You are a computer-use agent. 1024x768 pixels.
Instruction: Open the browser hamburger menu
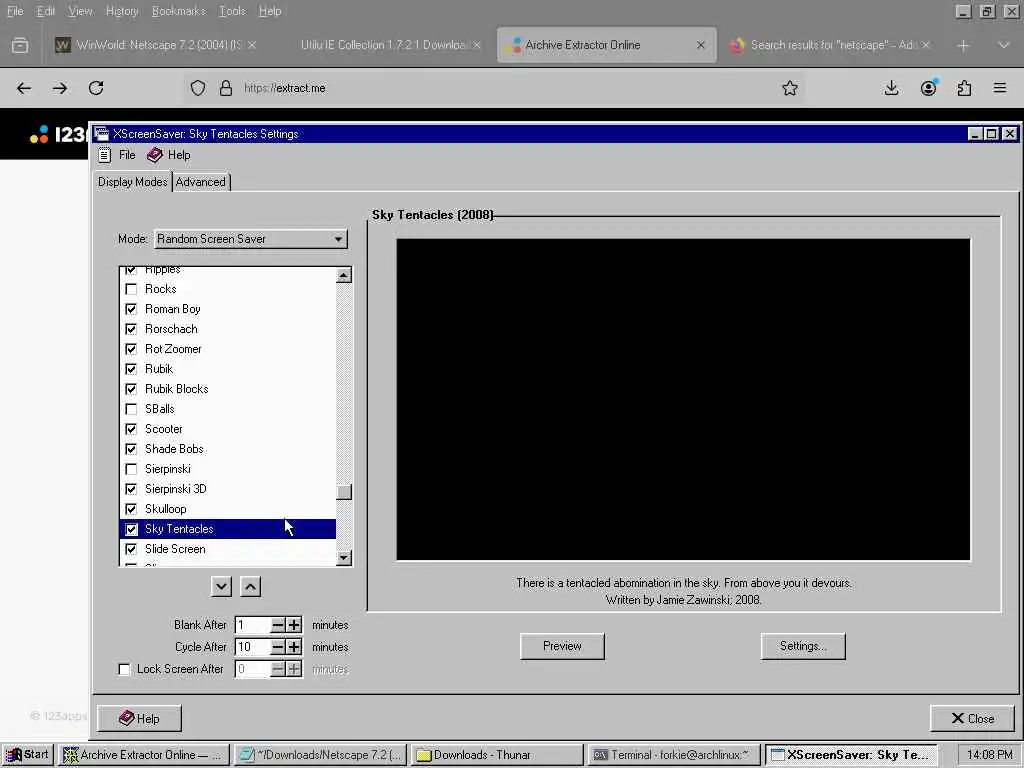[1000, 88]
